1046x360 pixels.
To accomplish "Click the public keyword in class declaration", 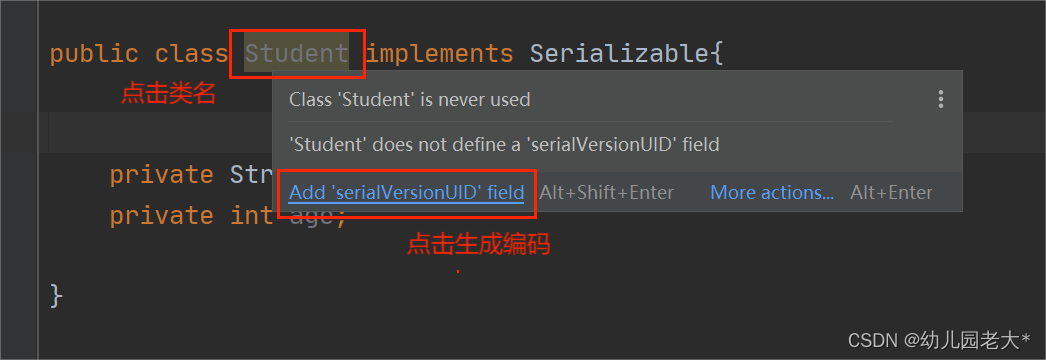I will [x=94, y=55].
